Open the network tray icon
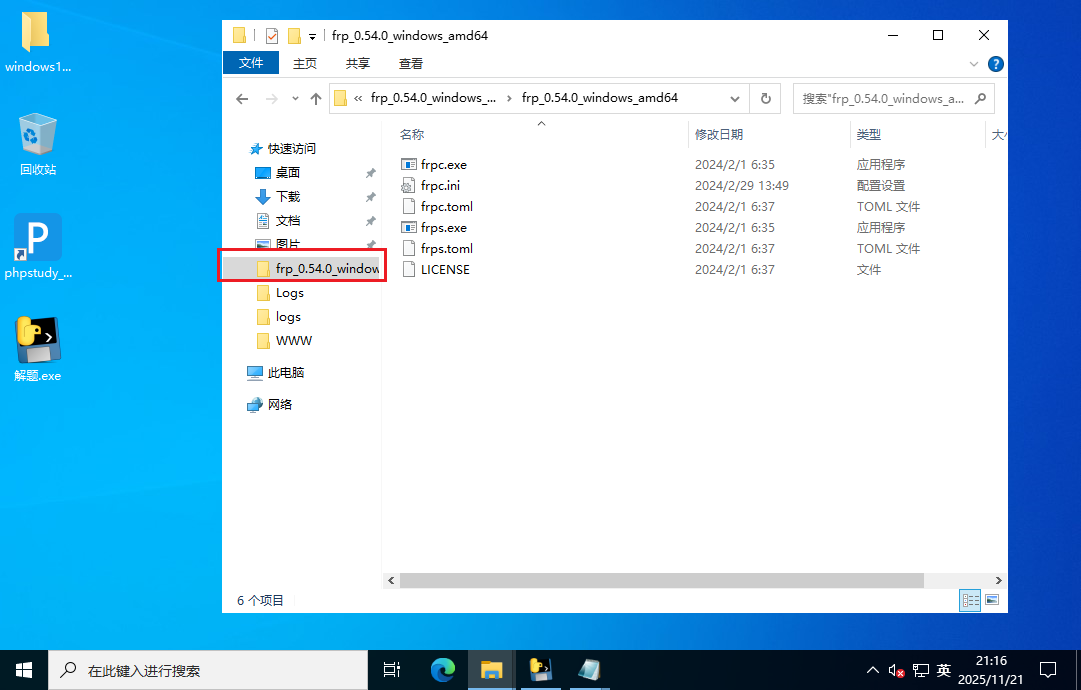Image resolution: width=1081 pixels, height=690 pixels. click(x=920, y=670)
